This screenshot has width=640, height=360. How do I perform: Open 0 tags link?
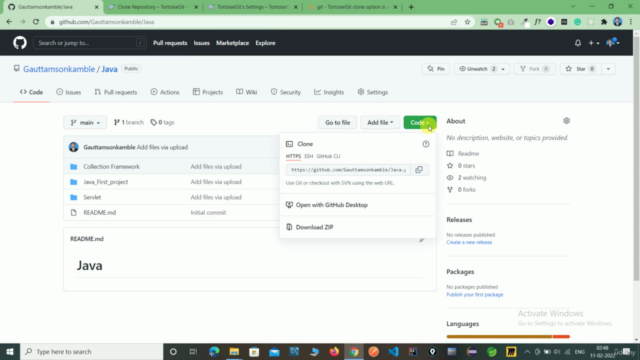(162, 122)
